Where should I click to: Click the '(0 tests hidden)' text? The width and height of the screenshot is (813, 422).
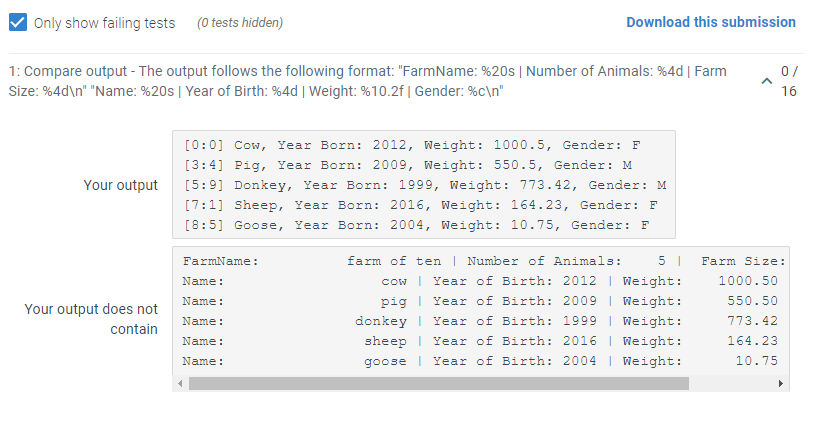coord(240,22)
